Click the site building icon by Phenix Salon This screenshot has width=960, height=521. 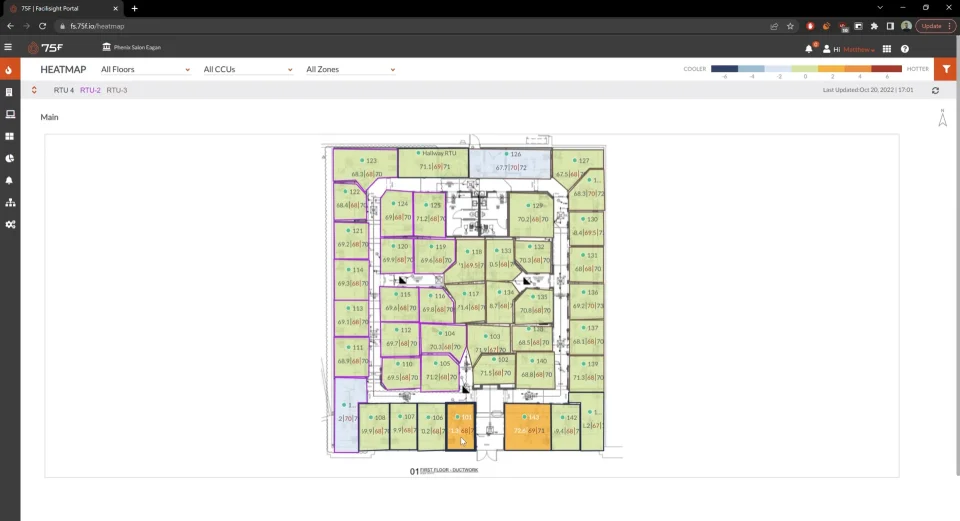coord(107,47)
